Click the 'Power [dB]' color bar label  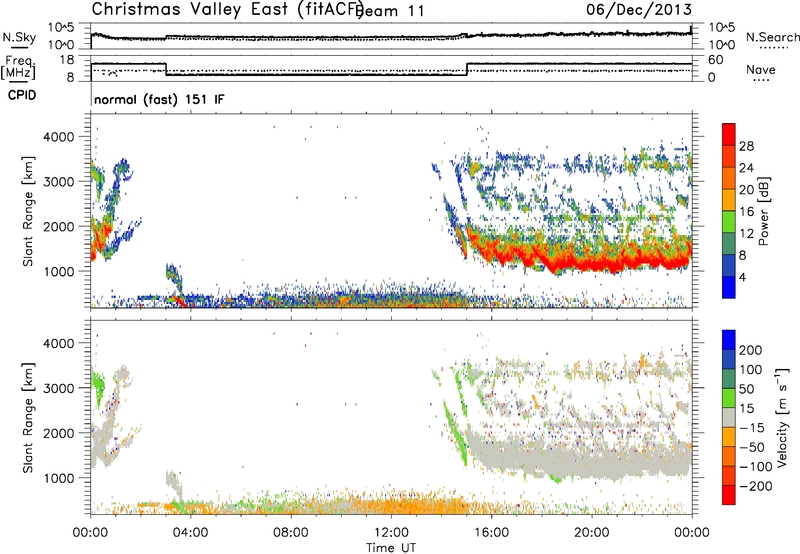coord(763,211)
